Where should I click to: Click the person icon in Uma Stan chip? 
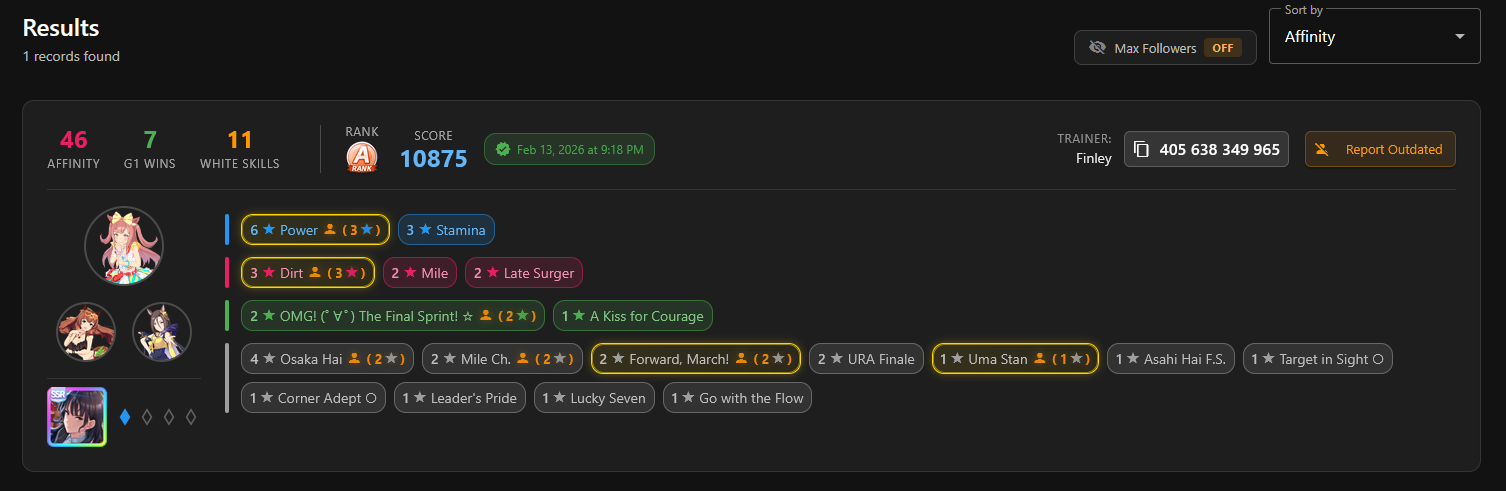tap(1040, 358)
